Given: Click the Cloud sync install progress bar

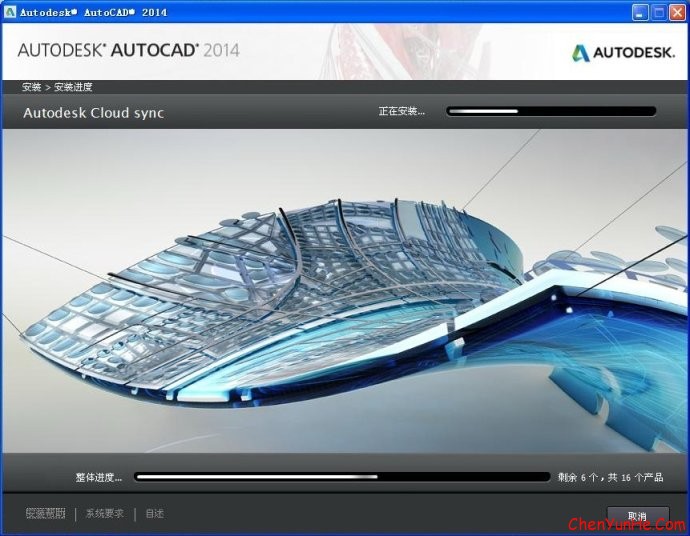Looking at the screenshot, I should [551, 111].
